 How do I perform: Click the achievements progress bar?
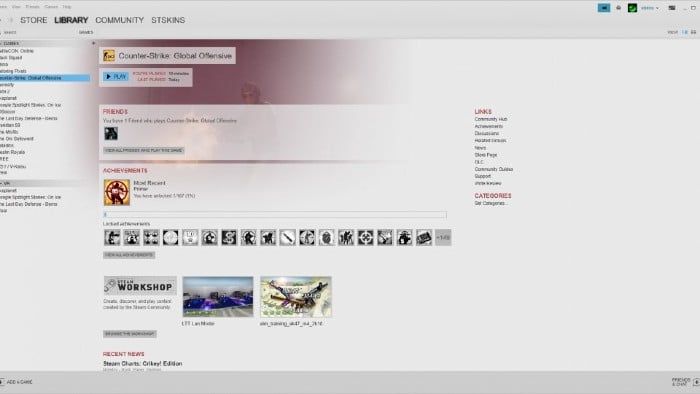click(275, 215)
